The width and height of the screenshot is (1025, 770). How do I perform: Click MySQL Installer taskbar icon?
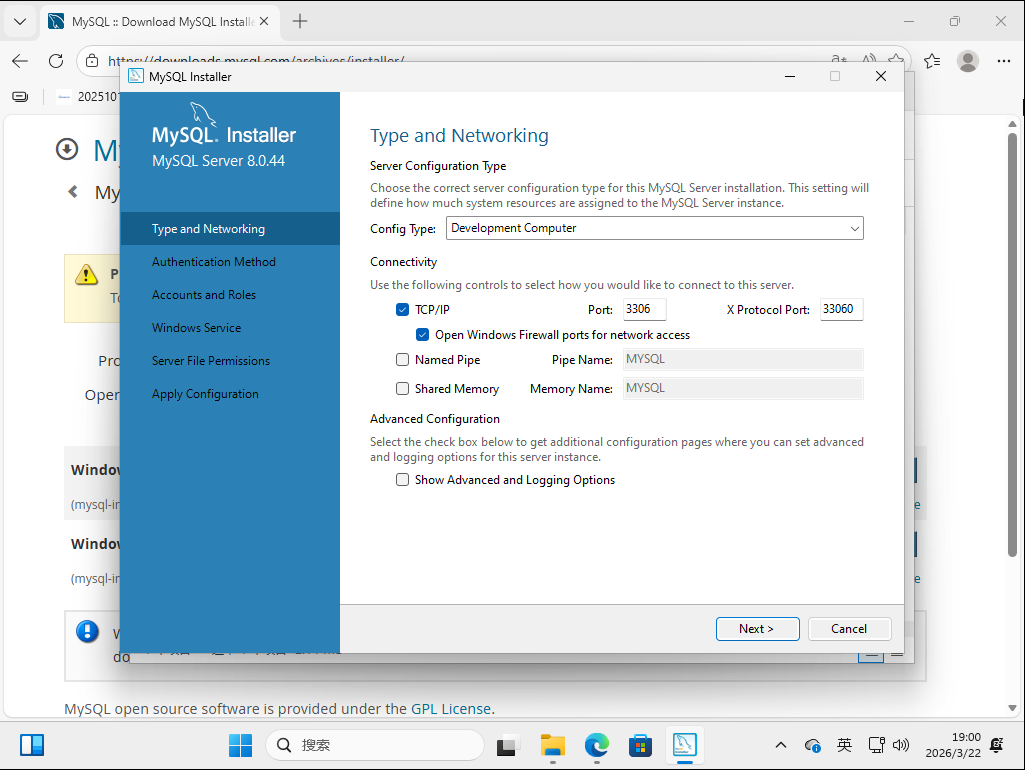tap(684, 745)
